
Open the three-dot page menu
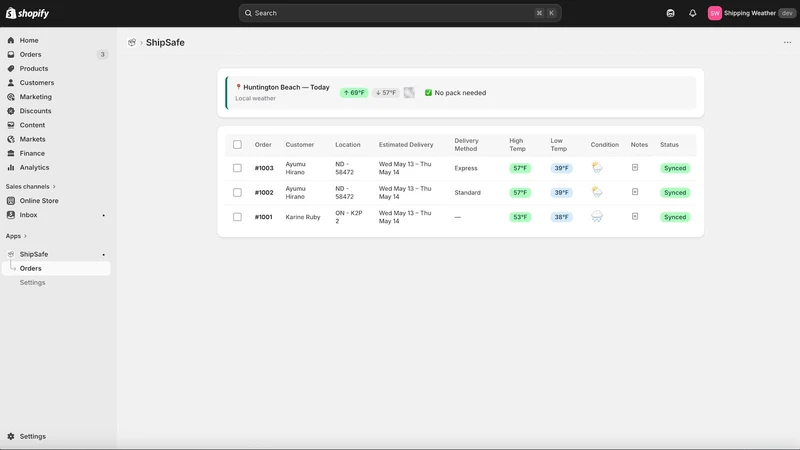787,42
